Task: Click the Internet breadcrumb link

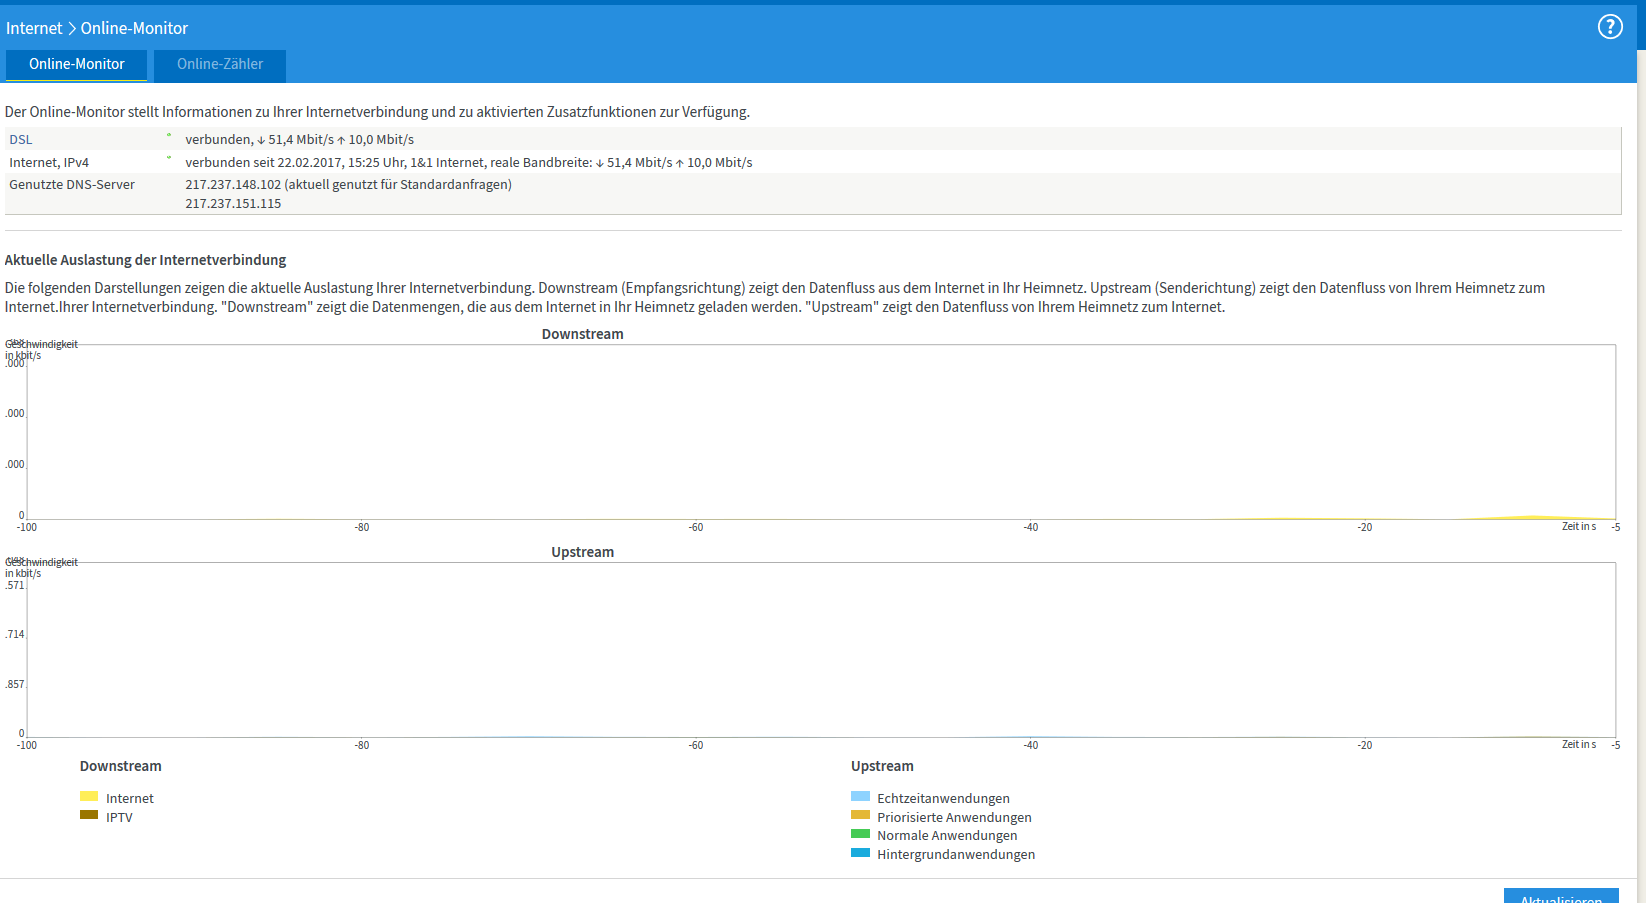Action: pos(34,28)
